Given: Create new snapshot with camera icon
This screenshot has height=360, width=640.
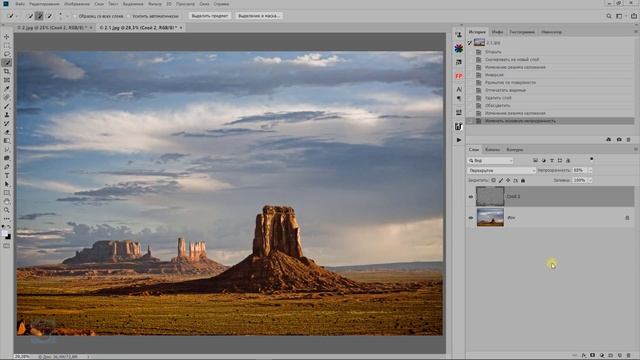Looking at the screenshot, I should 619,140.
